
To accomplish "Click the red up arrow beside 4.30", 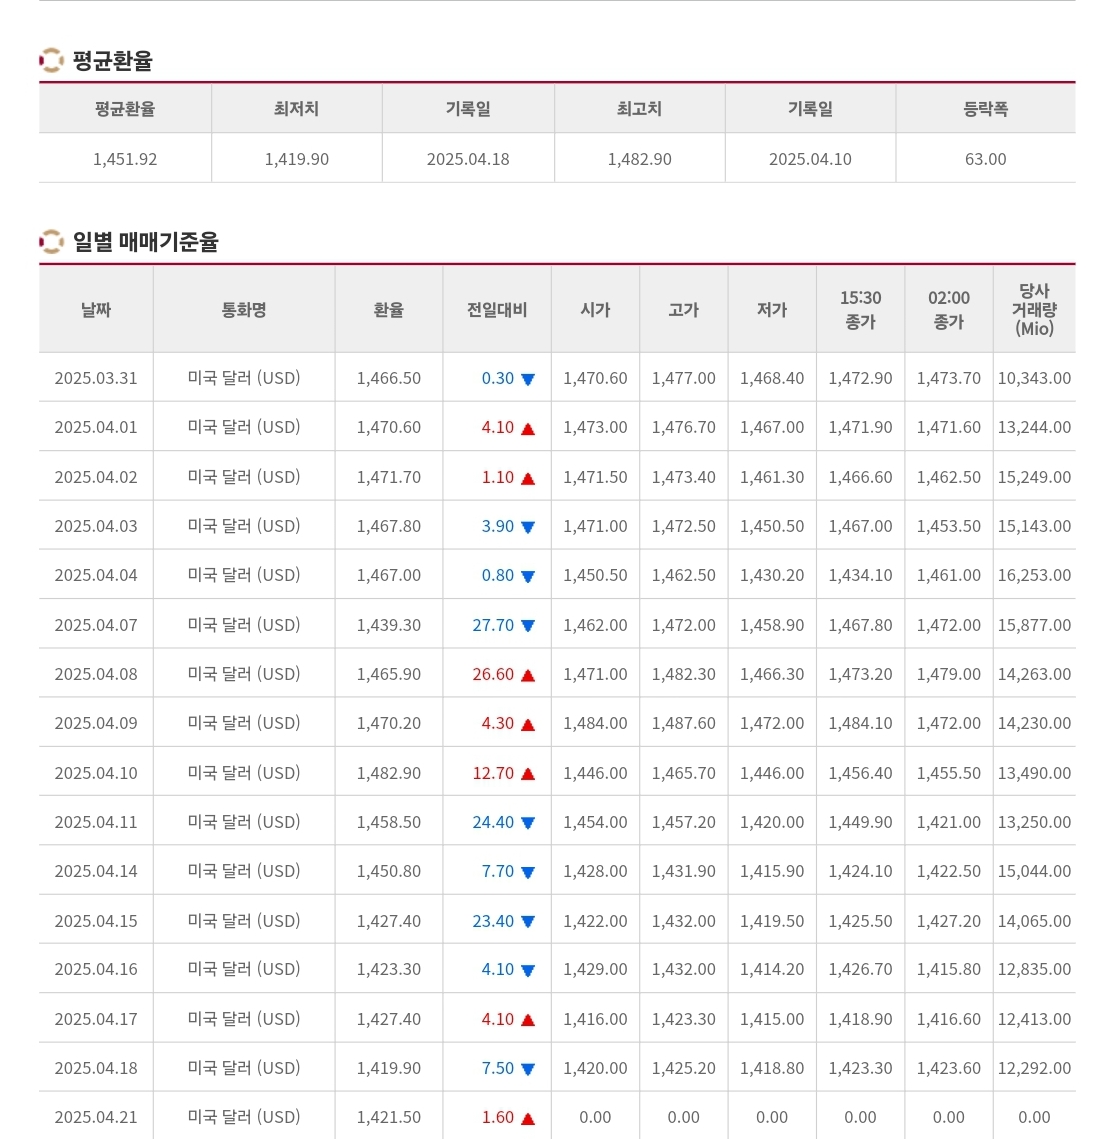I will click(528, 725).
